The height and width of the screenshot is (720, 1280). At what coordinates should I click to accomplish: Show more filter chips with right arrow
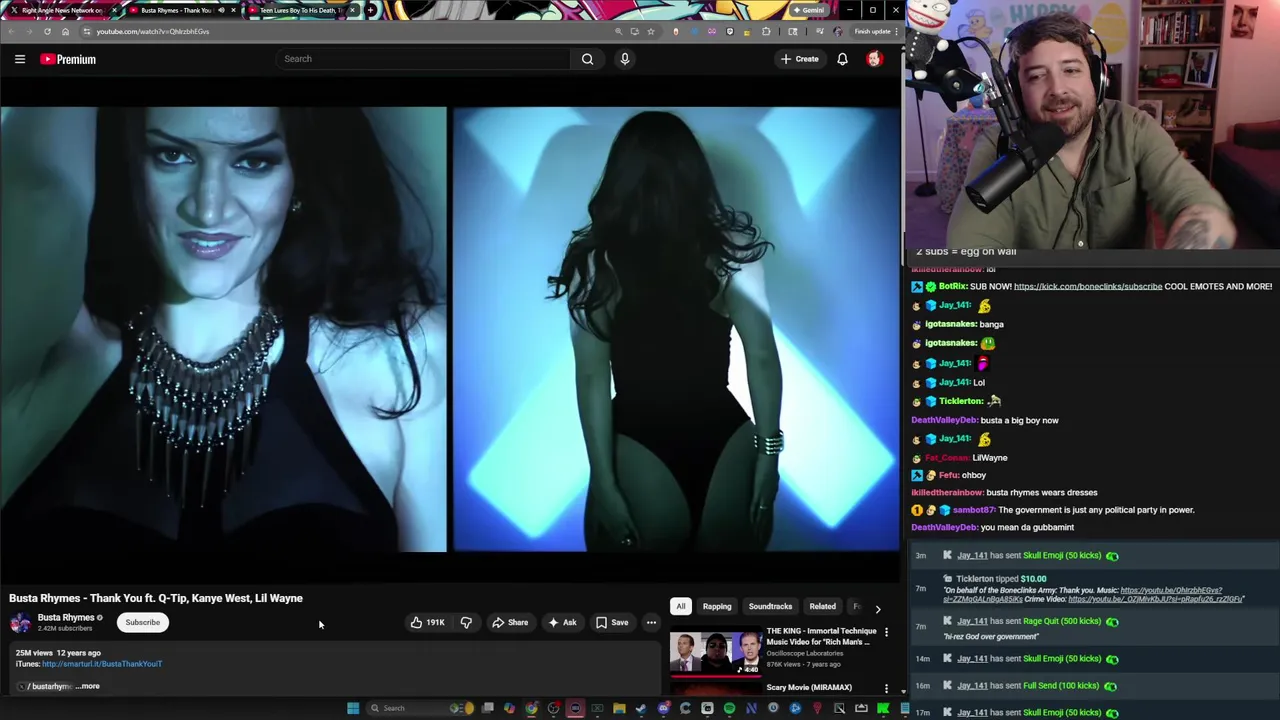[x=878, y=607]
